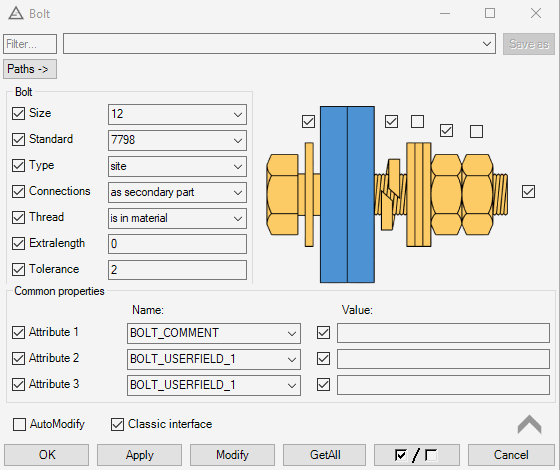Open the Paths -> menu button
Viewport: 560px width, 470px height.
point(30,69)
